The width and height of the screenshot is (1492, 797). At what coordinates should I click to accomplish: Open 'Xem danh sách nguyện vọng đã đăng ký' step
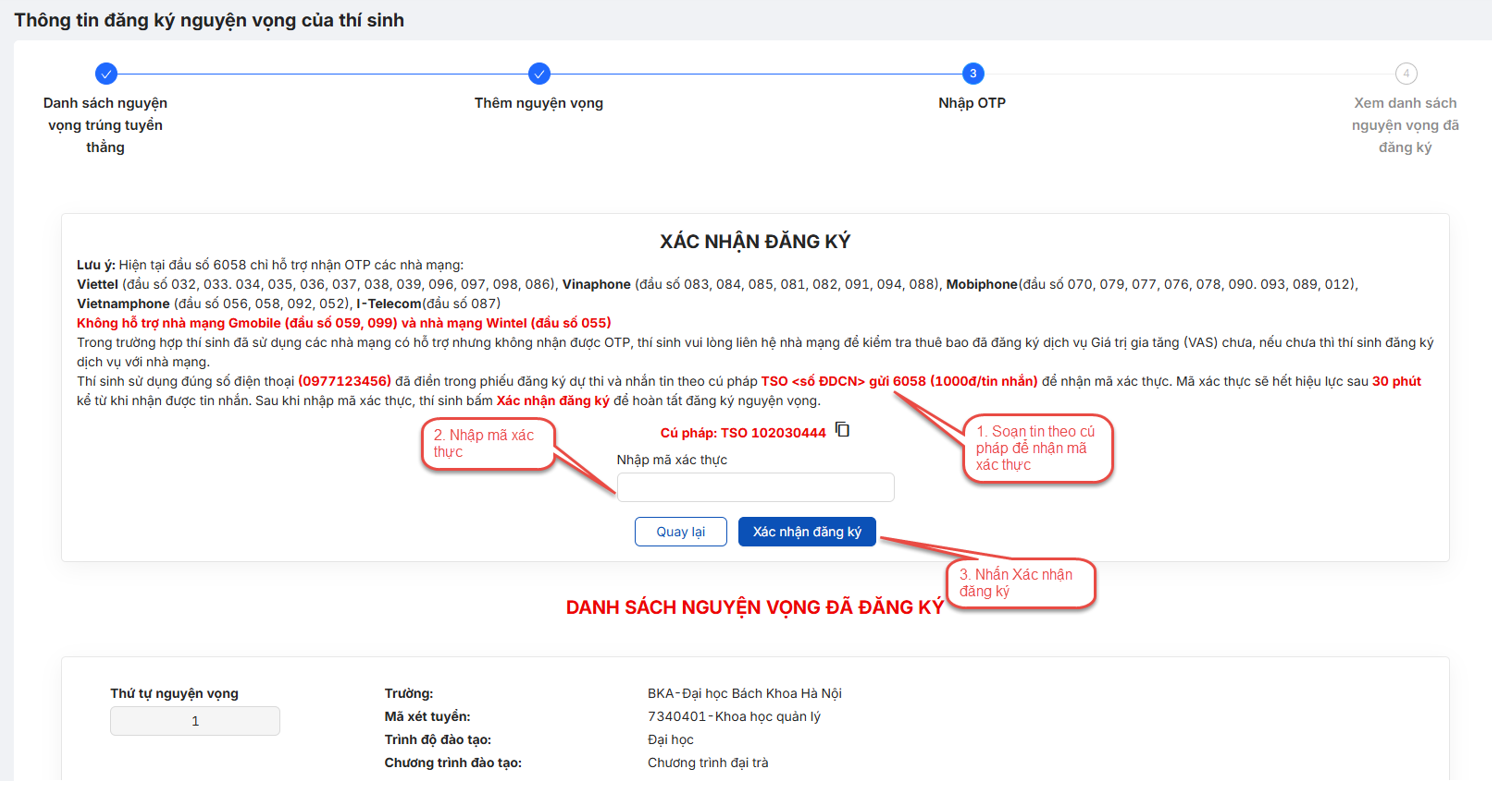[1406, 125]
